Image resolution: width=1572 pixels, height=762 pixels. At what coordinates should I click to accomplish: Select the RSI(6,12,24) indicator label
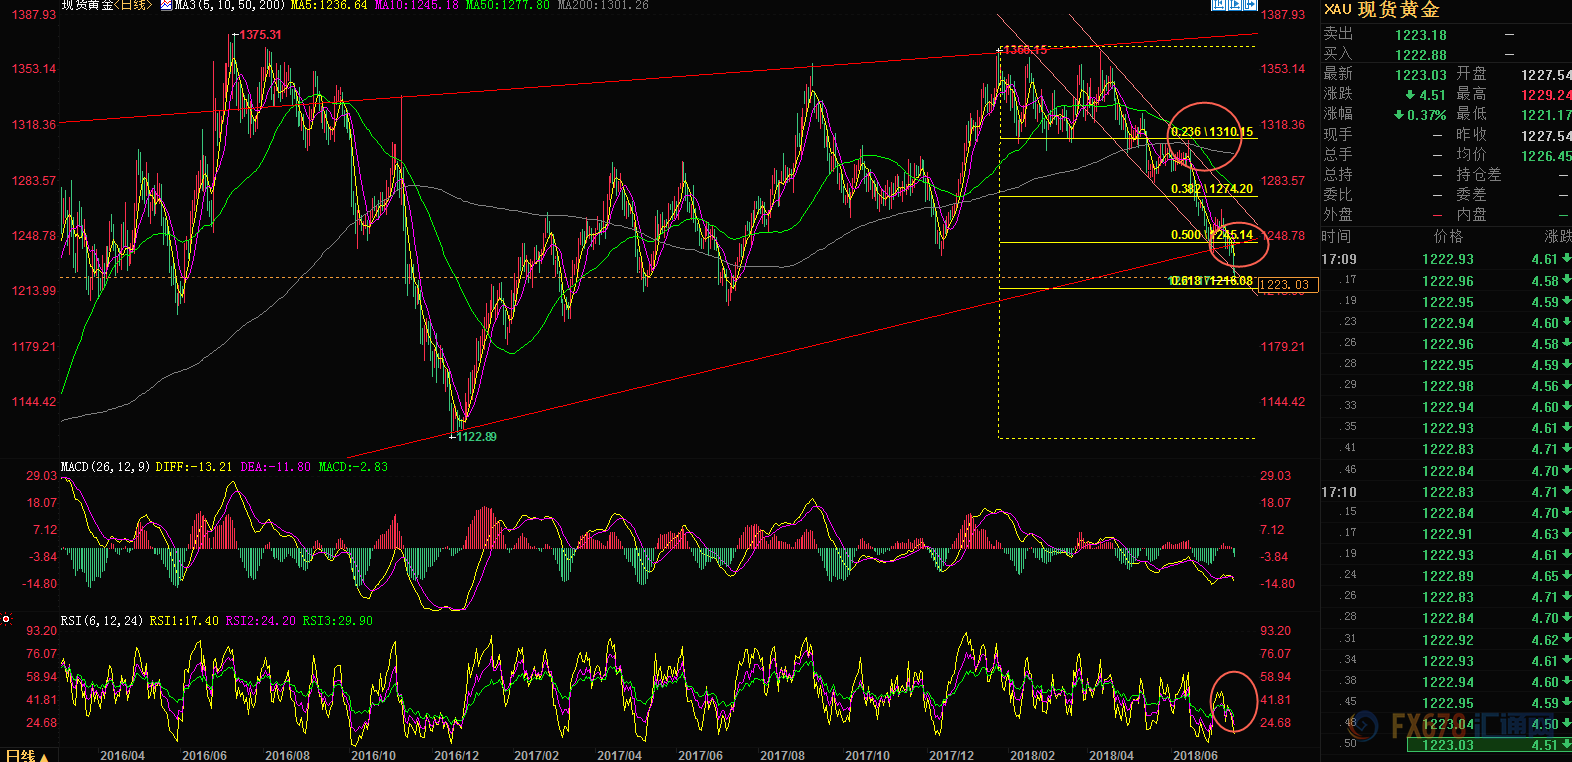tap(102, 621)
